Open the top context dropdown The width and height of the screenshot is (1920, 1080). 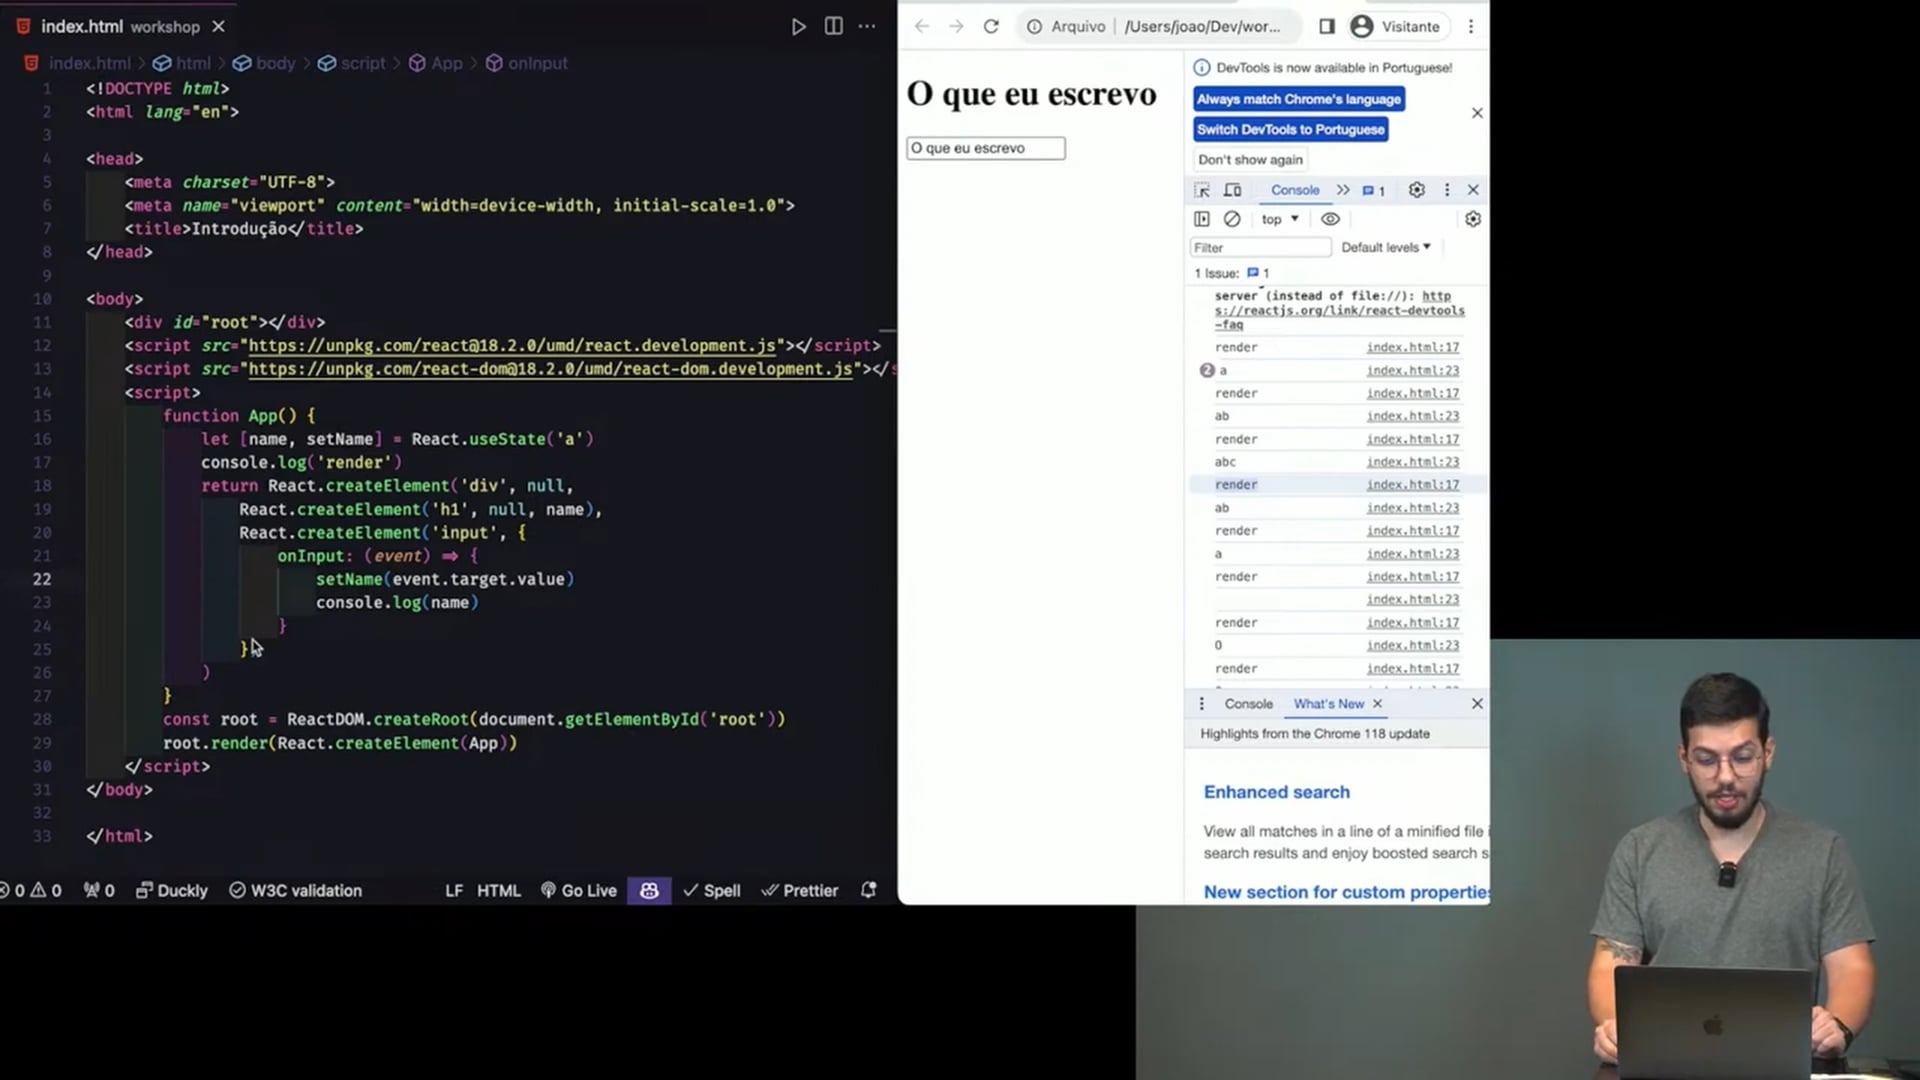pyautogui.click(x=1280, y=219)
